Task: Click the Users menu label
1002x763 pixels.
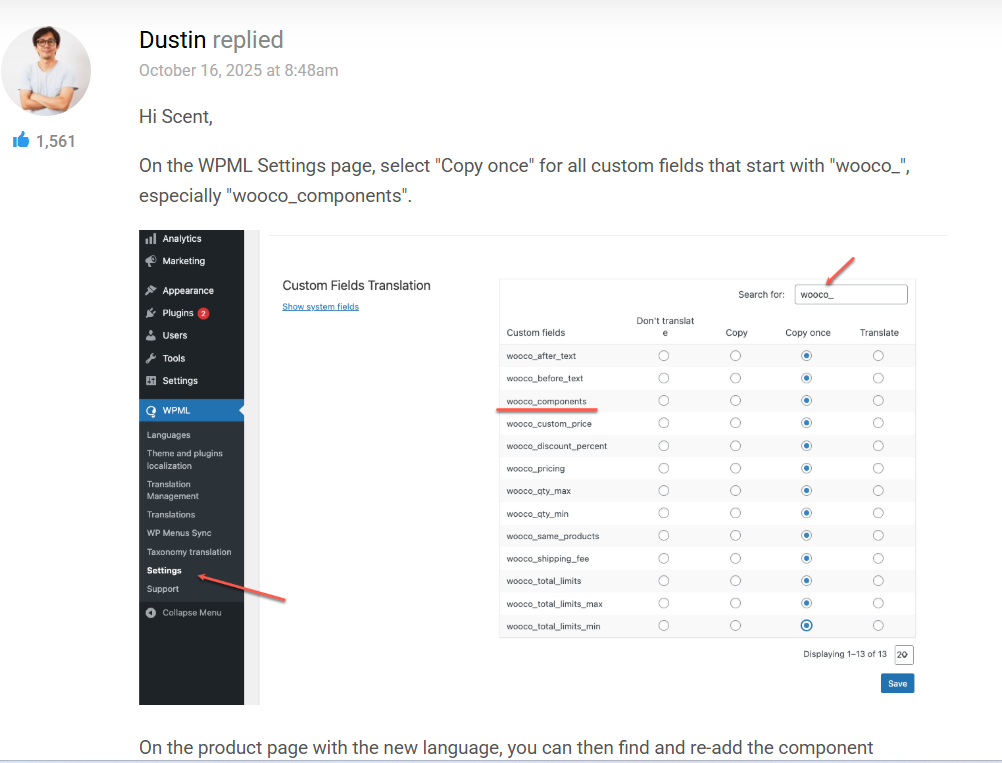Action: coord(174,335)
